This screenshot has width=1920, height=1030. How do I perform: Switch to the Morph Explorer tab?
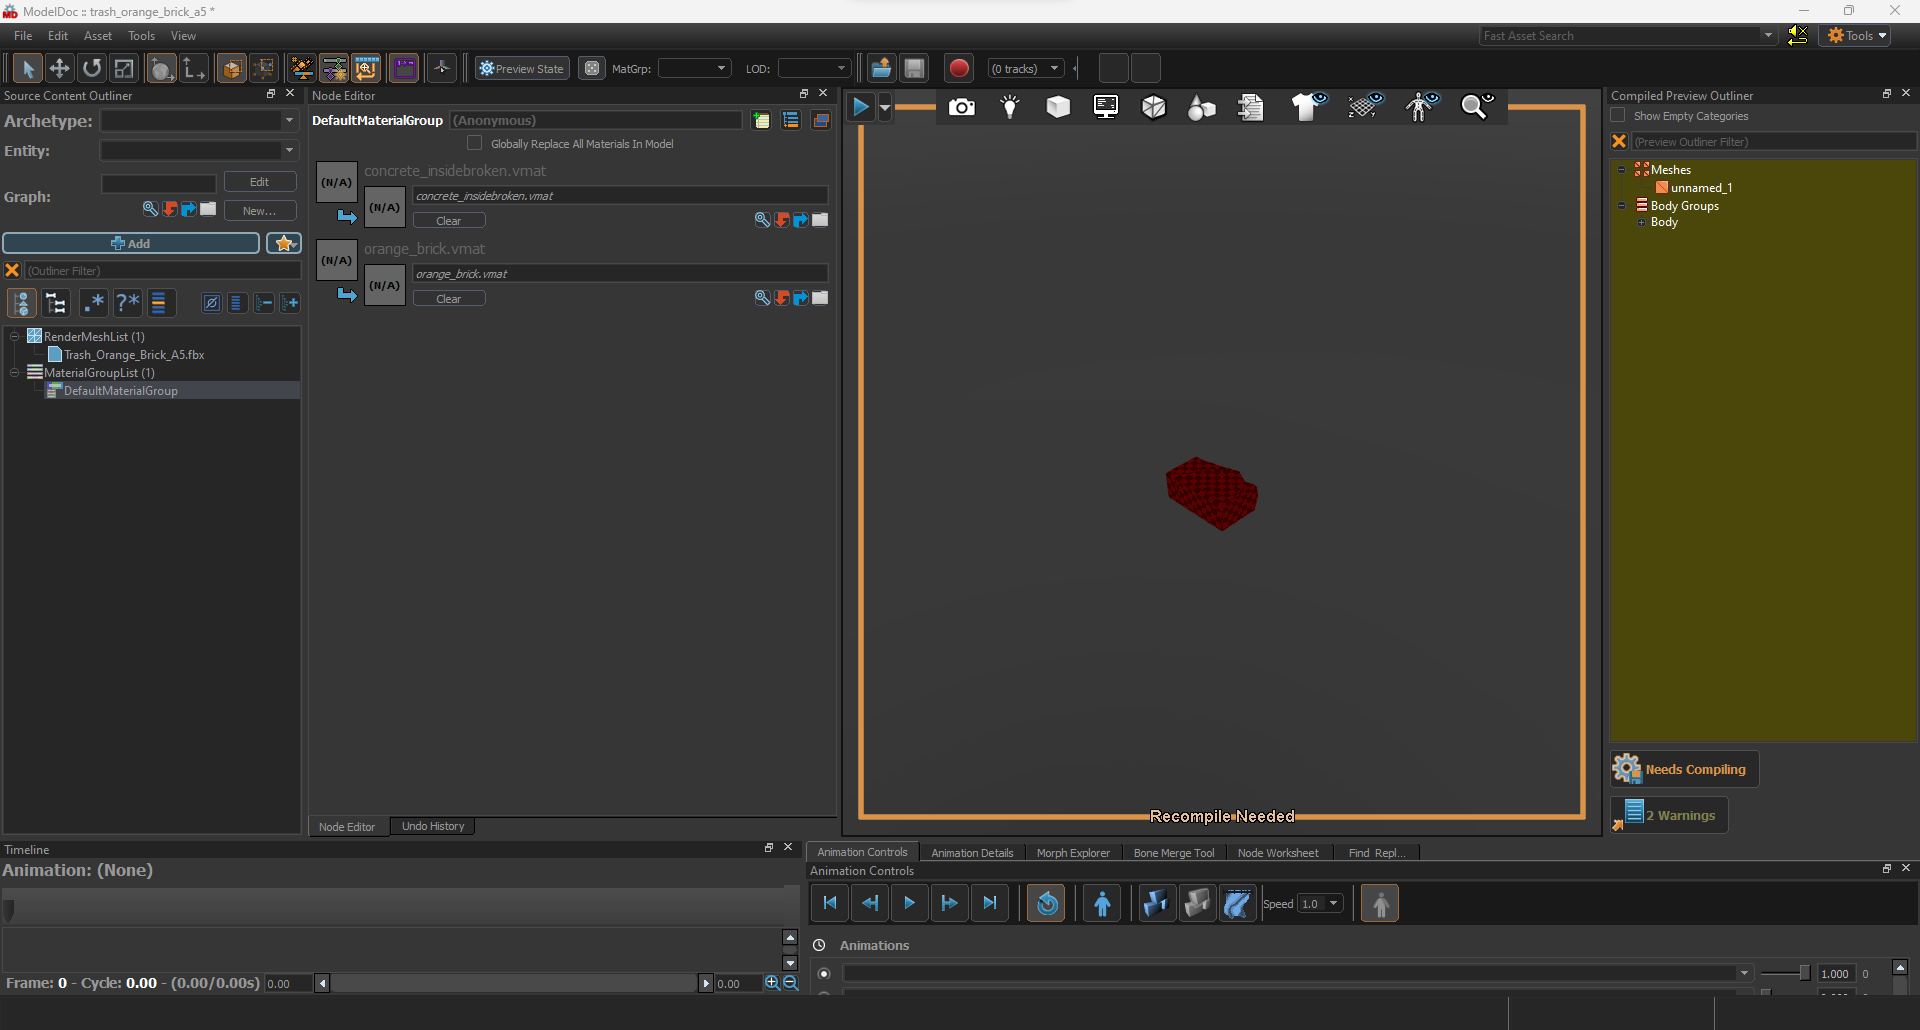1072,853
